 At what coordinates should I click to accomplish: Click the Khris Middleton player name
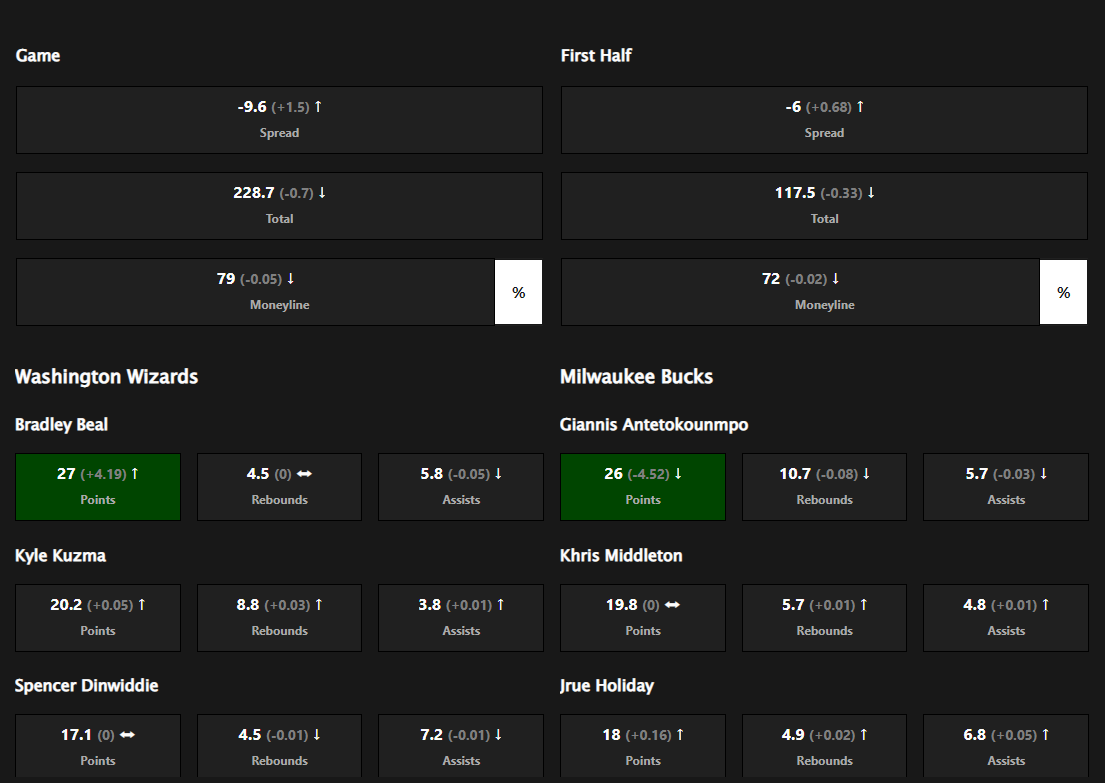tap(621, 556)
